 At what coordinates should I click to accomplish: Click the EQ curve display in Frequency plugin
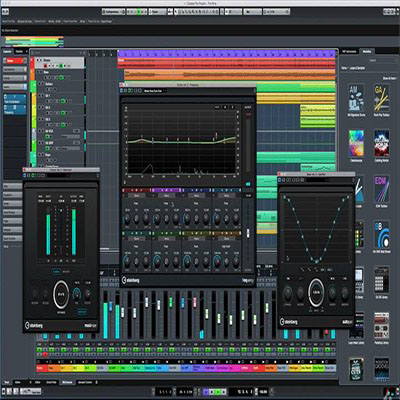coord(182,142)
